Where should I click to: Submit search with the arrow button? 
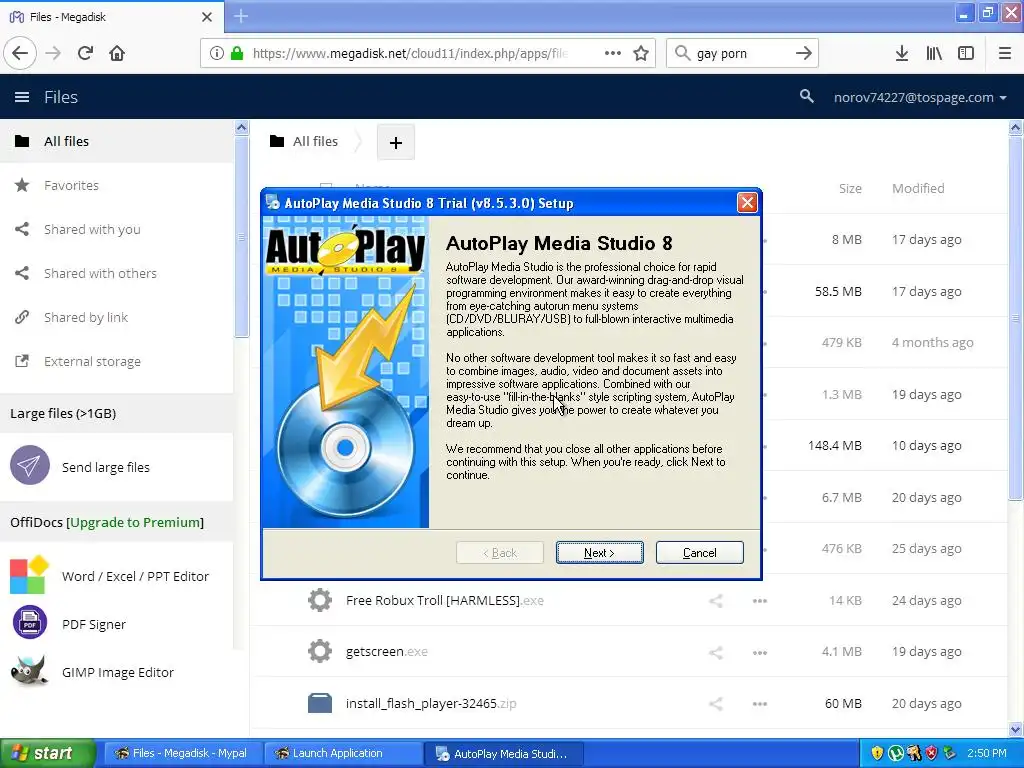pyautogui.click(x=804, y=54)
